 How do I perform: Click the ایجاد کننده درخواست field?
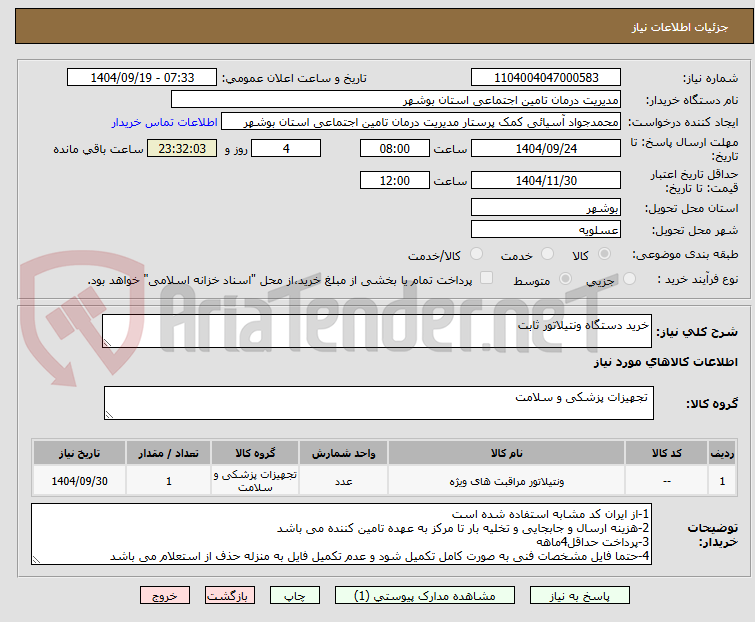pyautogui.click(x=421, y=122)
